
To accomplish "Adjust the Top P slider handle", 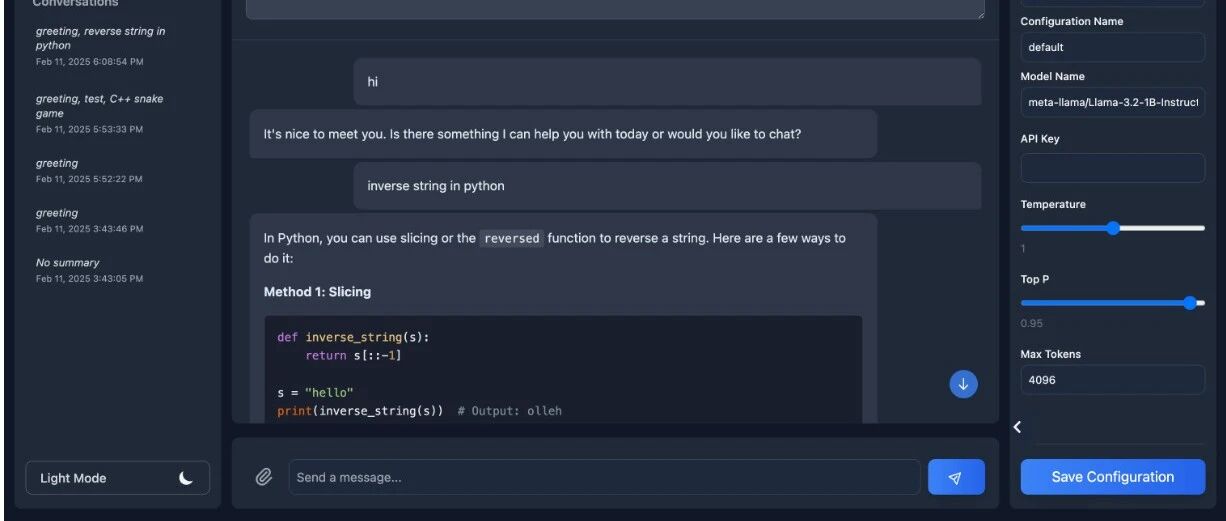I will click(x=1189, y=303).
